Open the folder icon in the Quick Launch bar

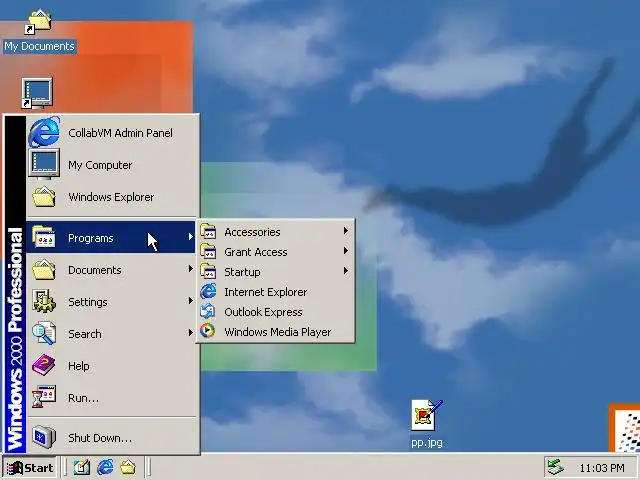pyautogui.click(x=128, y=467)
